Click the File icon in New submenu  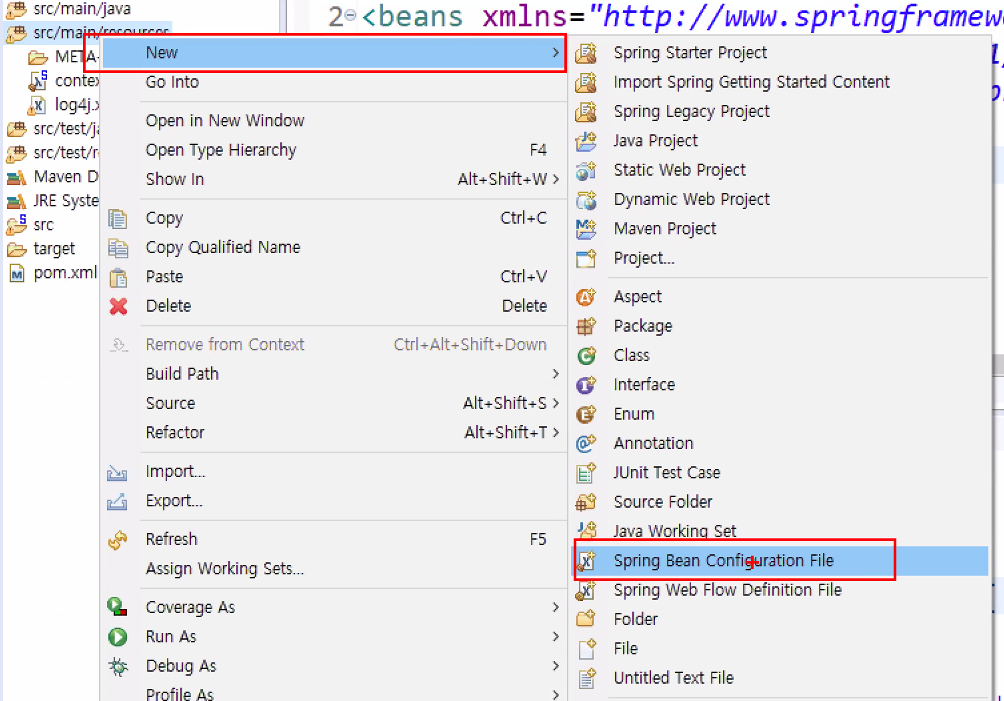pyautogui.click(x=587, y=649)
